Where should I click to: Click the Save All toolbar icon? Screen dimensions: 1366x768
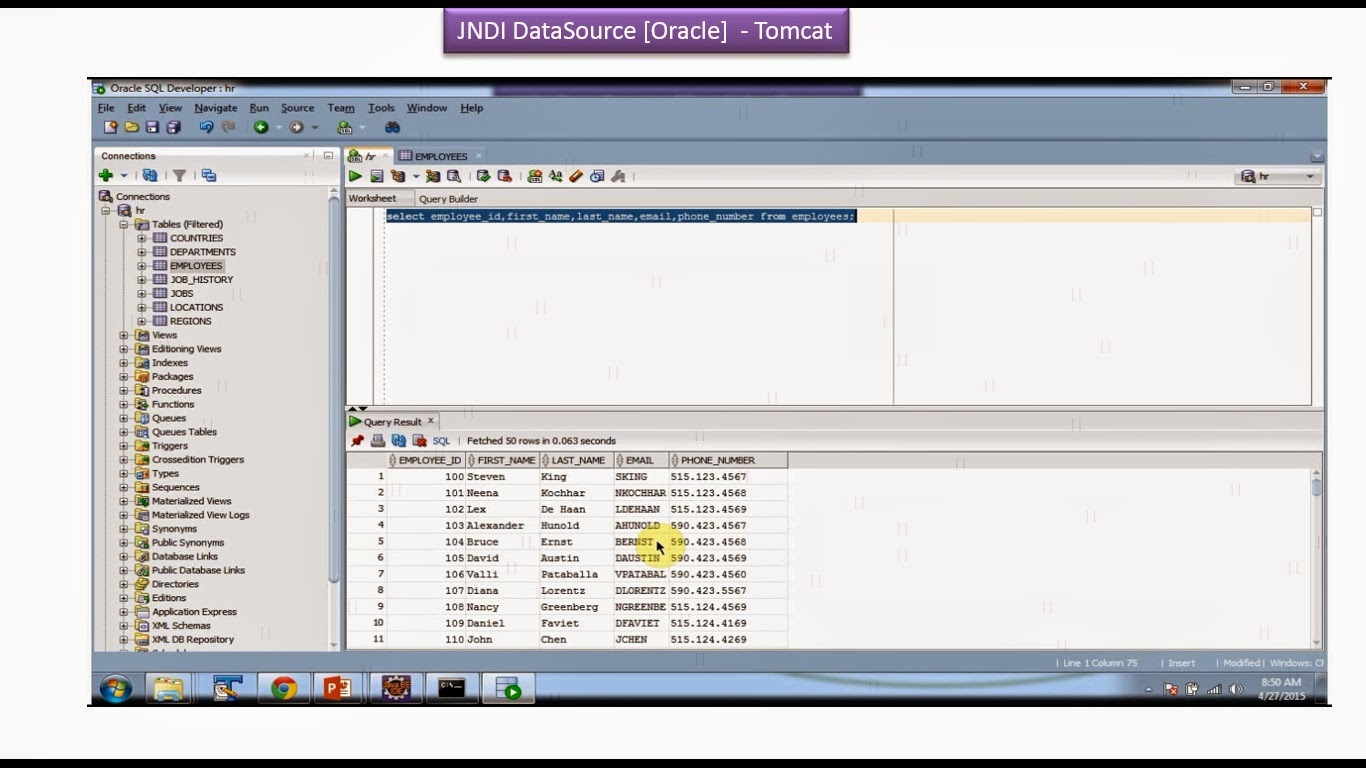pos(173,128)
